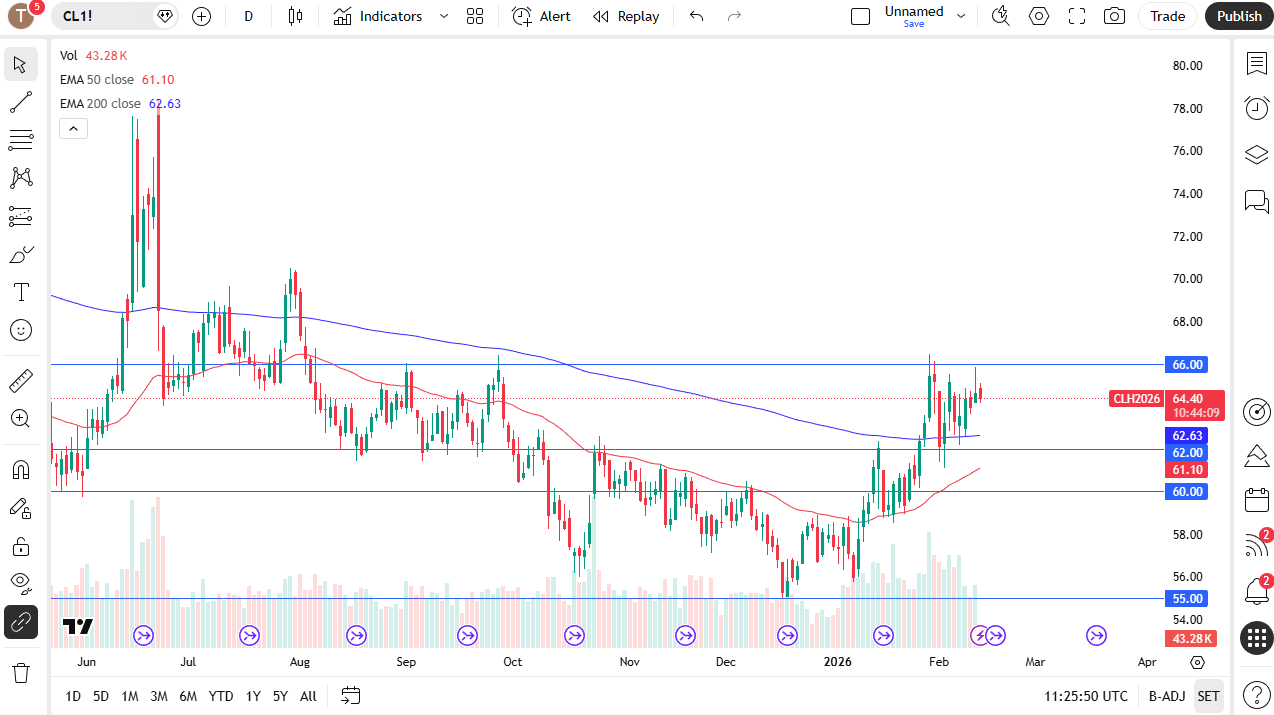Open time axis settings gear
This screenshot has width=1274, height=715.
click(x=1197, y=662)
